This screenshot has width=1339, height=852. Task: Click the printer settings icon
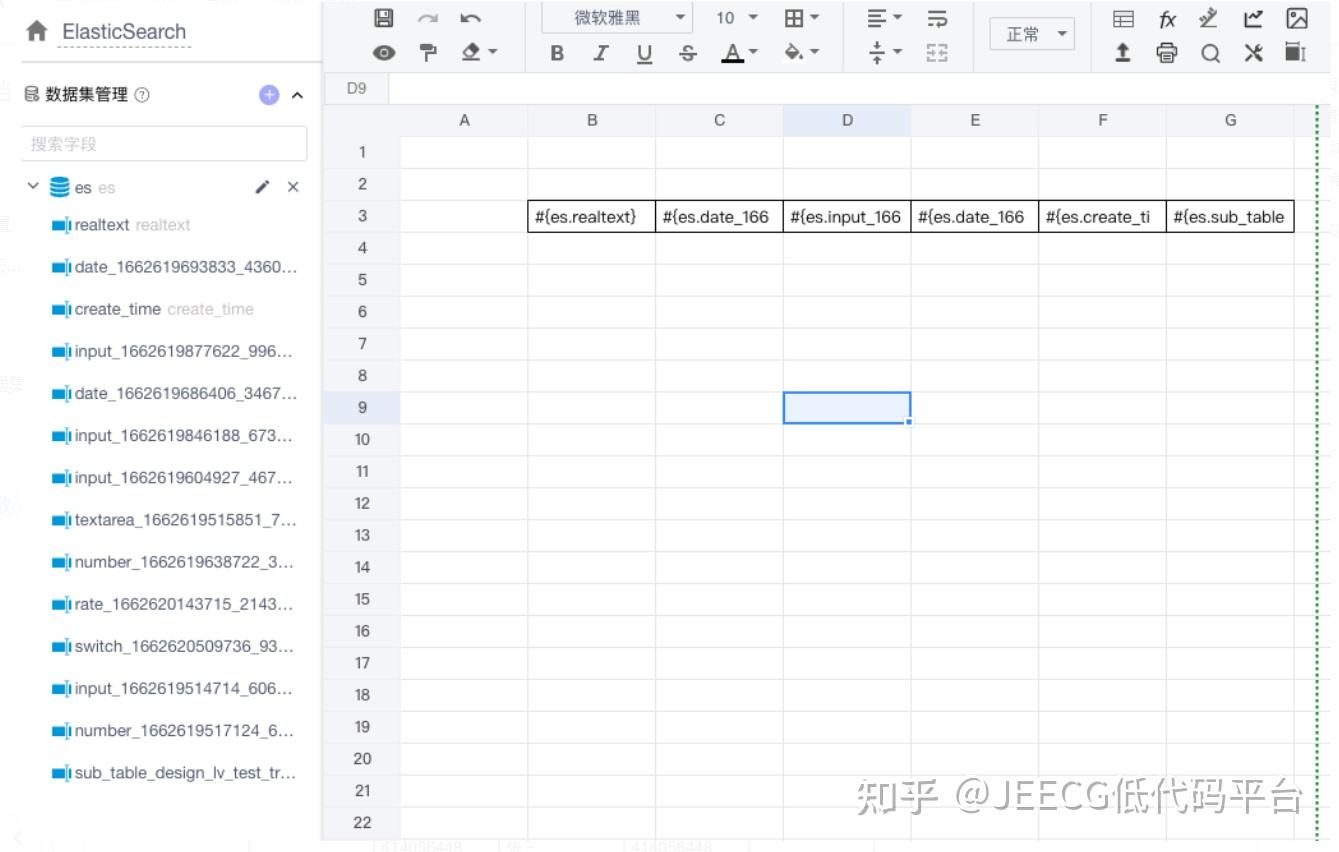click(1167, 53)
